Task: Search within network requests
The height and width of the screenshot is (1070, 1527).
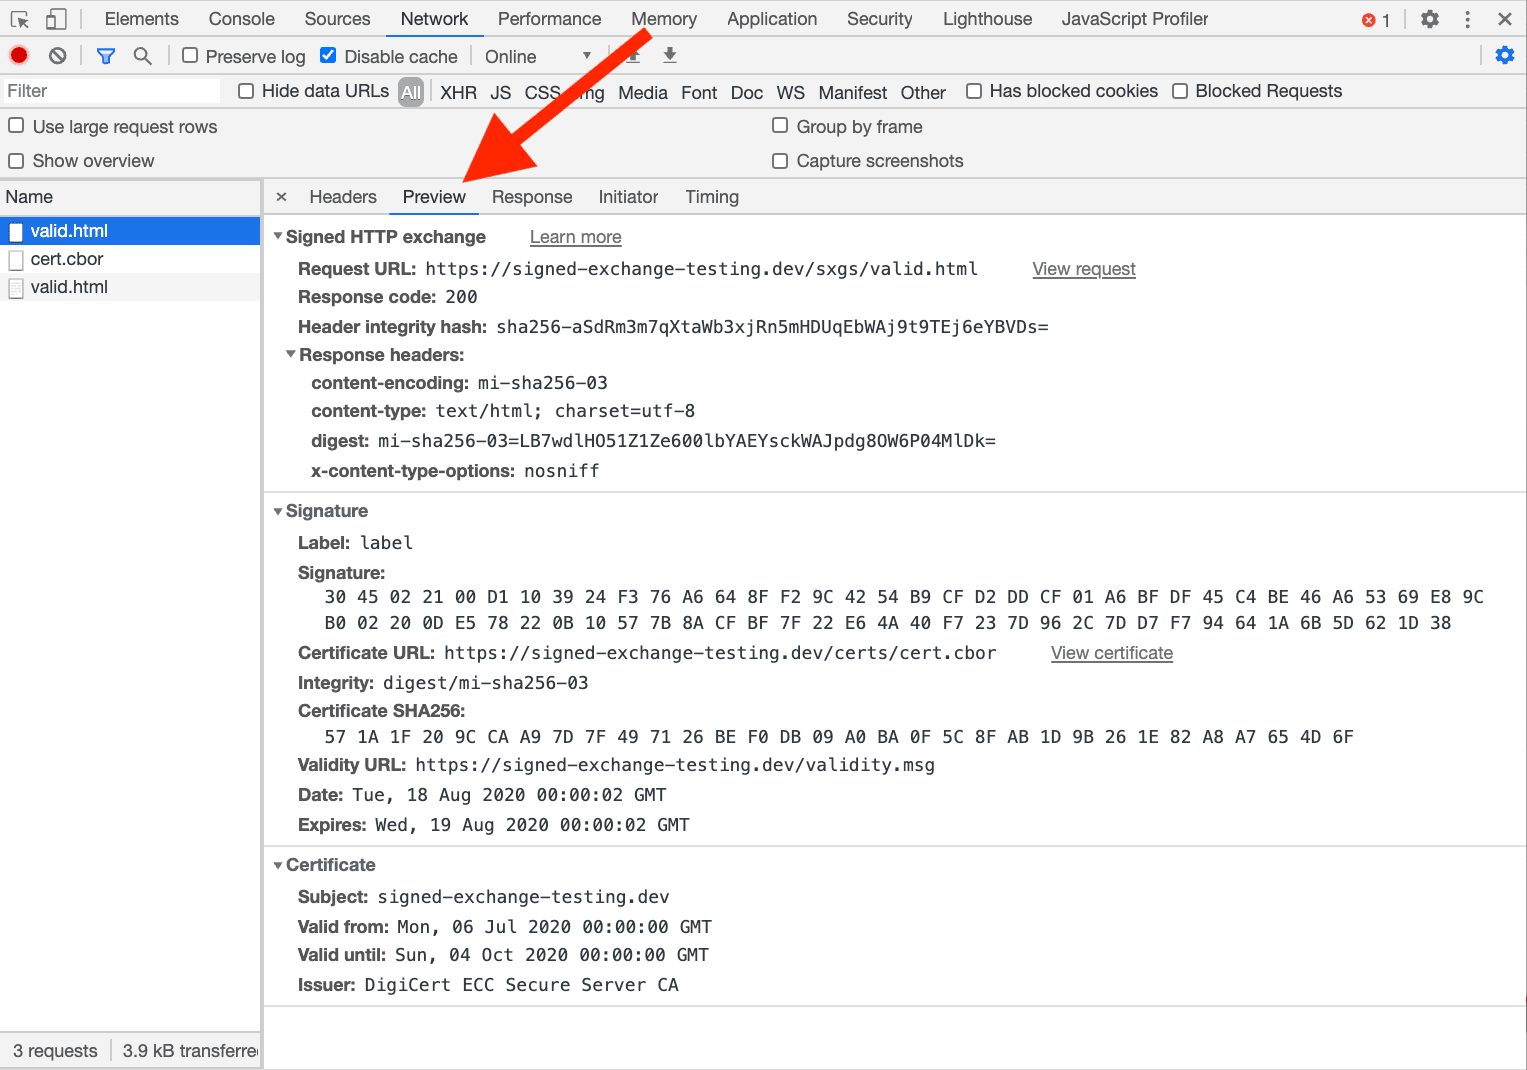Action: coord(142,55)
